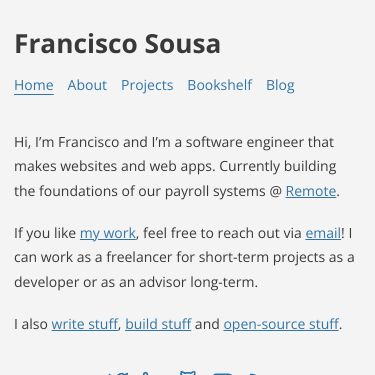Viewport: 375px width, 375px height.
Task: Visit the "open-source stuff" link
Action: pyautogui.click(x=281, y=324)
